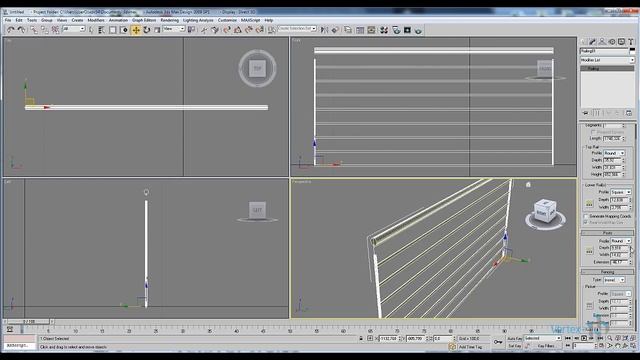Open the Schematic View icon
Screen dimensions: 640x360
(371, 30)
